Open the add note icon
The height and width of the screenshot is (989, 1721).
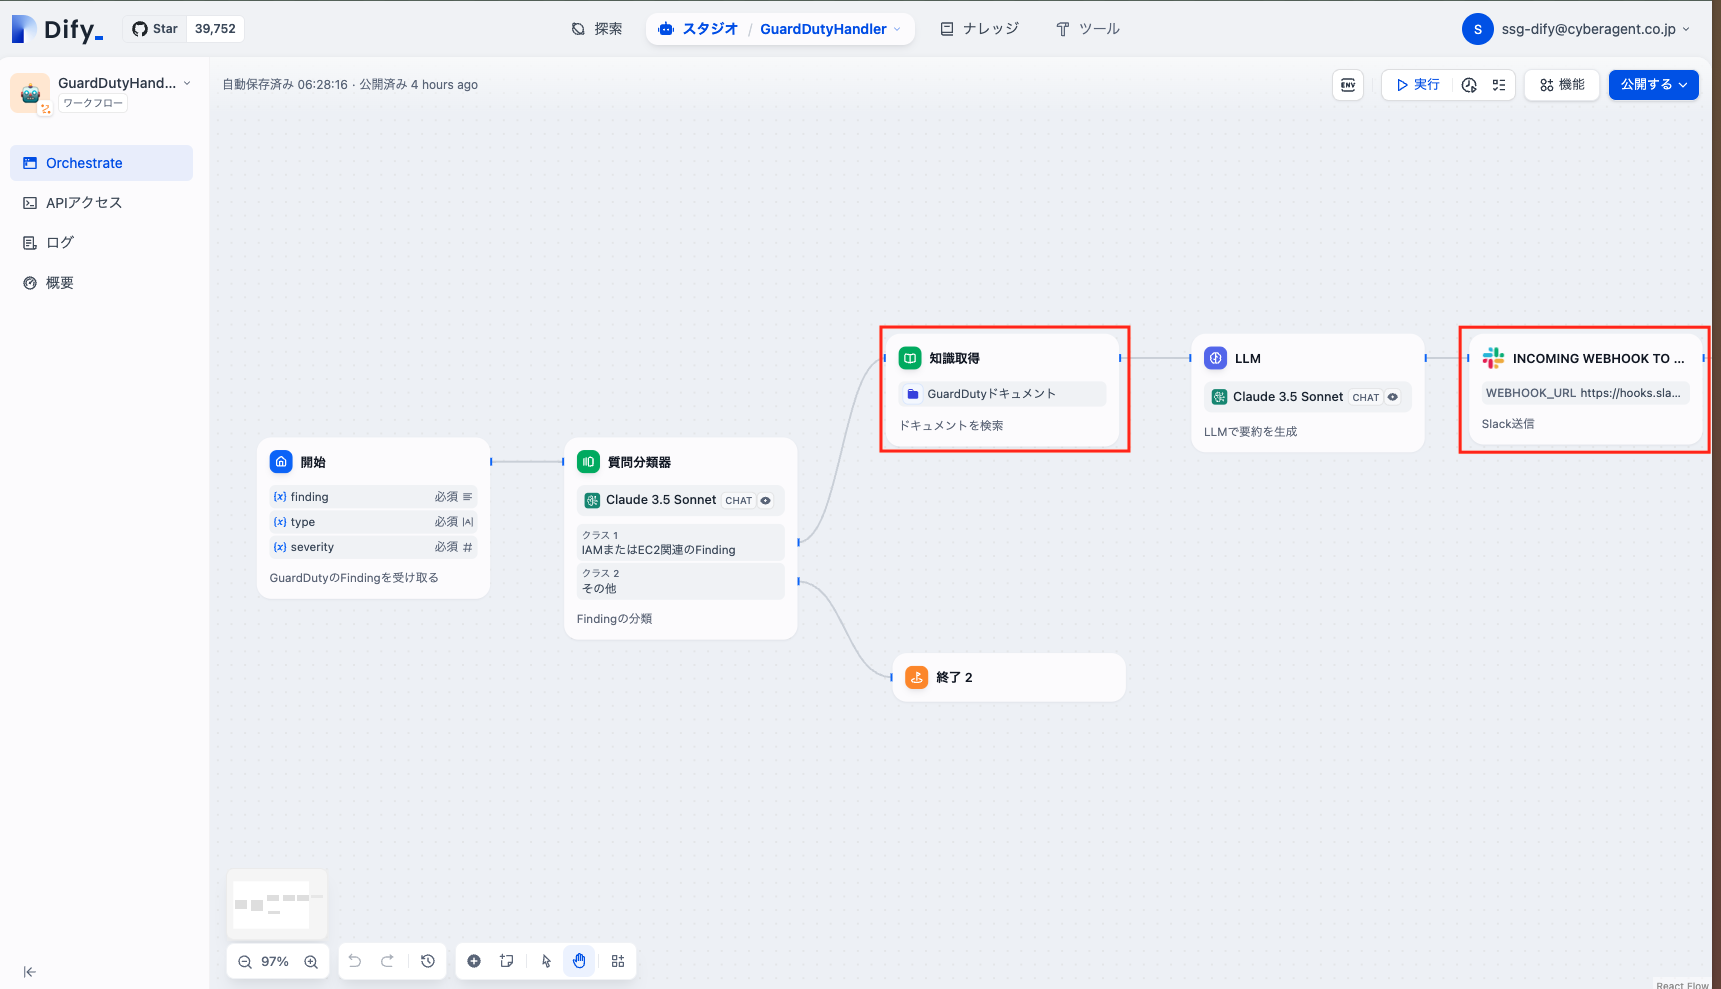[506, 961]
